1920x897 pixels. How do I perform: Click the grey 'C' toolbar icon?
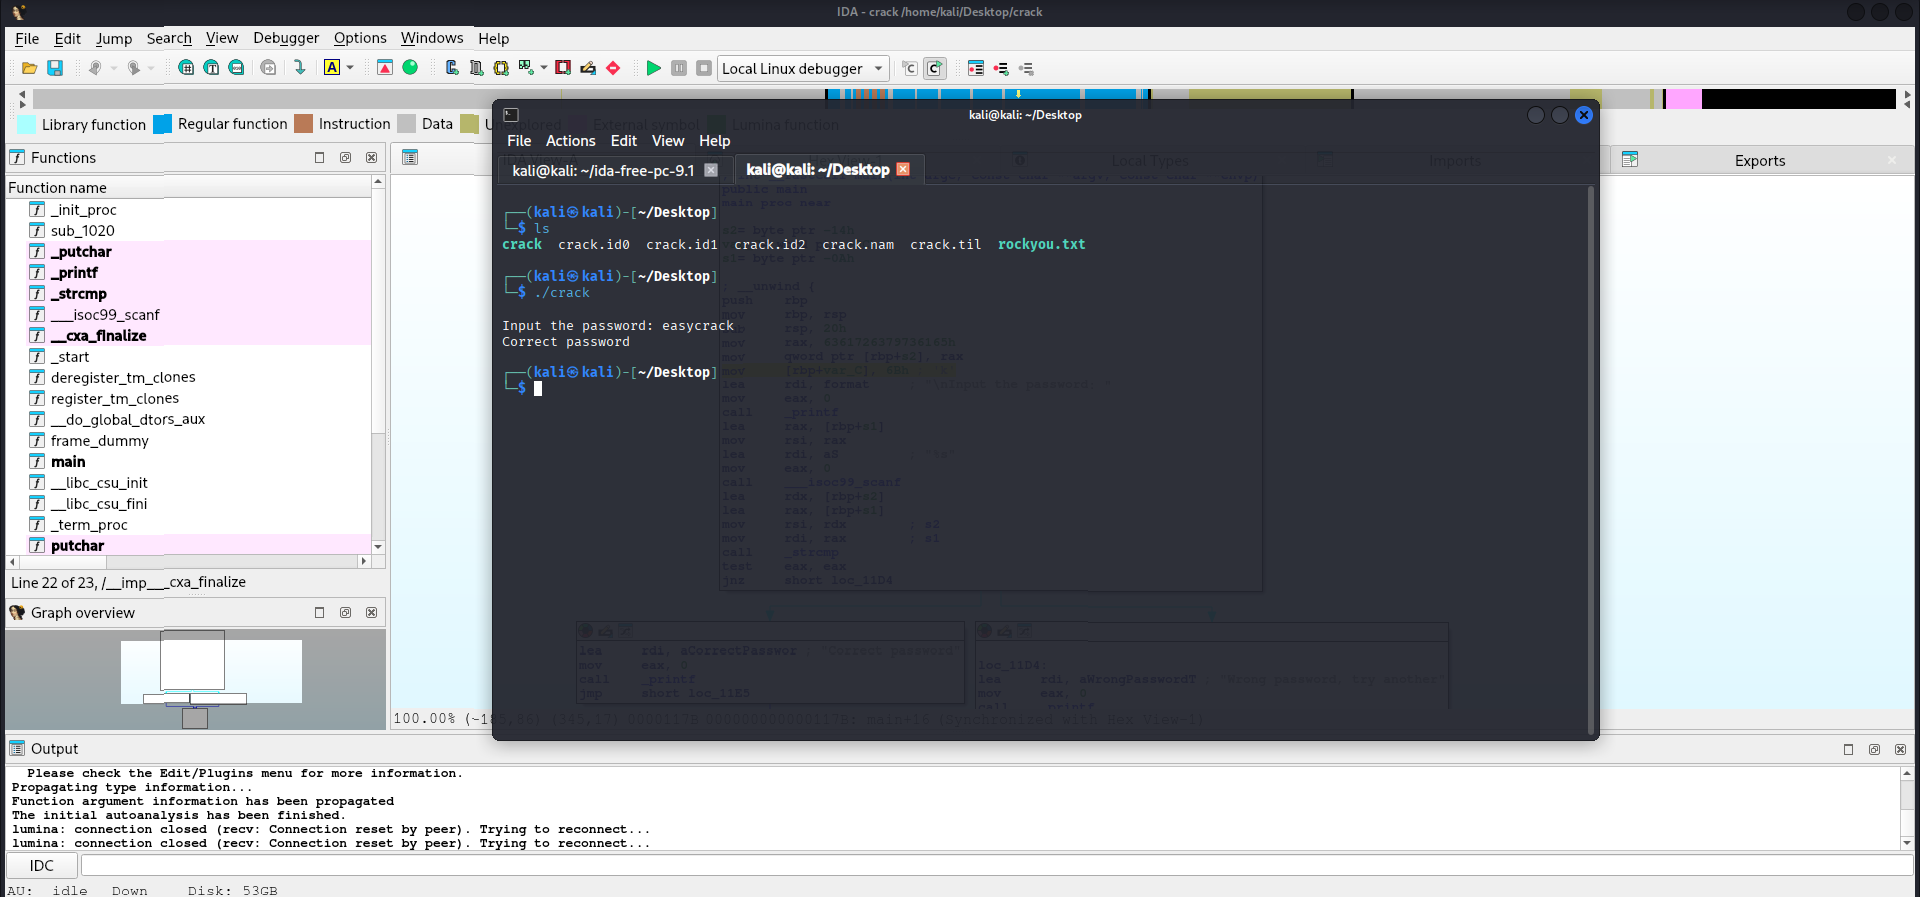pyautogui.click(x=910, y=68)
